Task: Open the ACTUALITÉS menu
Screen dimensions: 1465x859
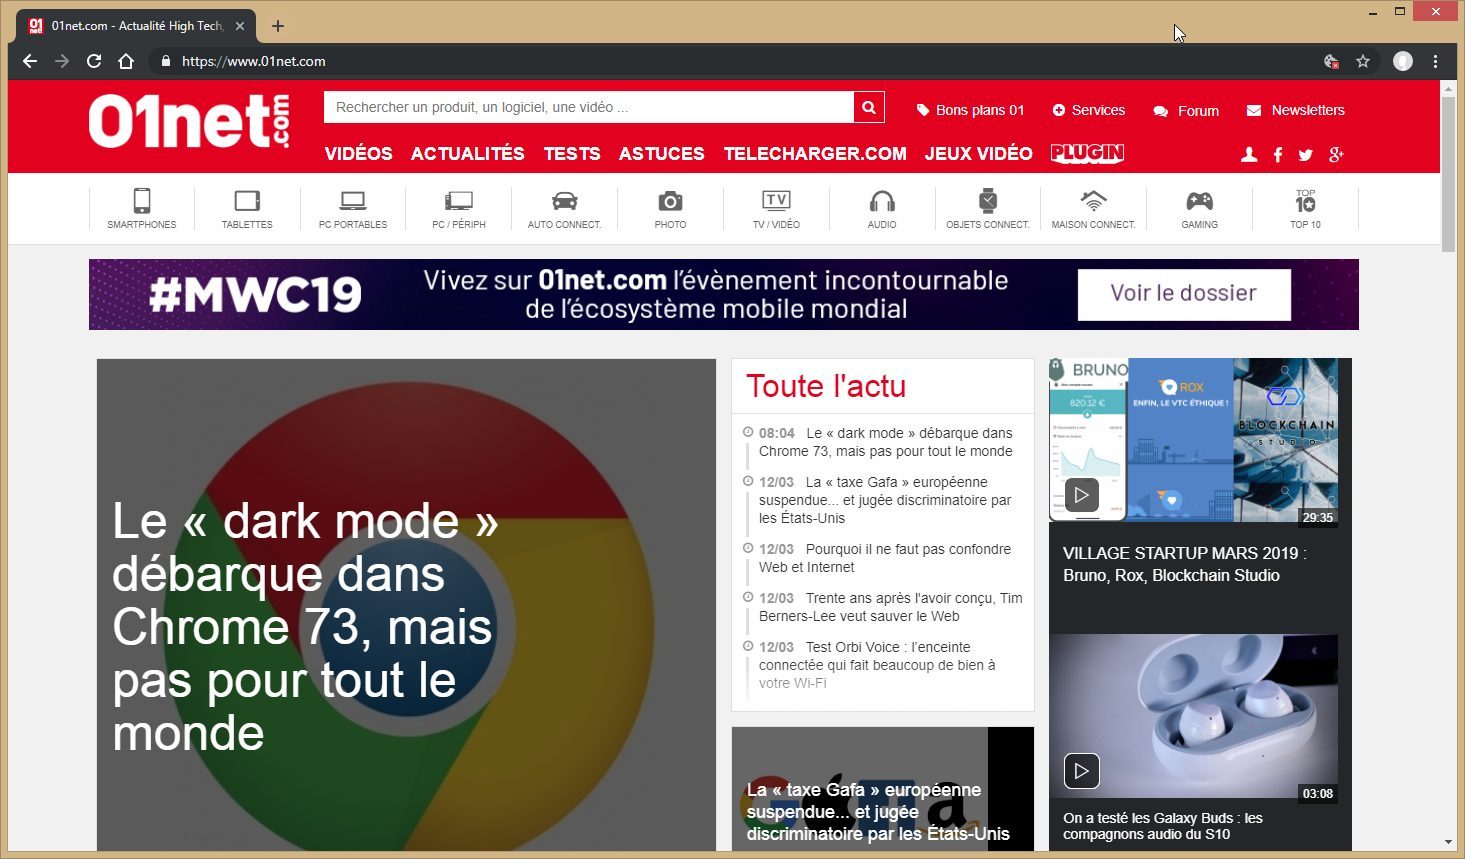Action: [x=468, y=153]
